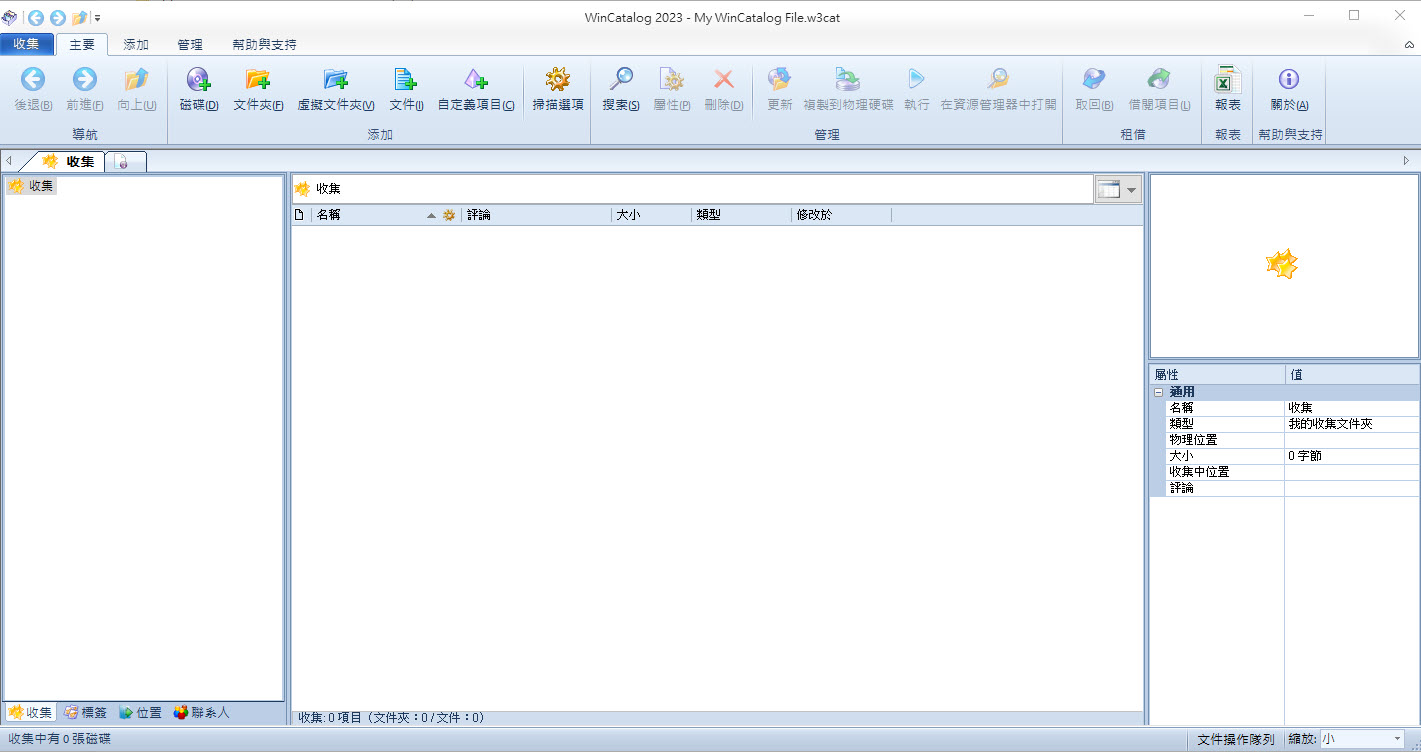Click the Check In (取回) icon

(1092, 90)
